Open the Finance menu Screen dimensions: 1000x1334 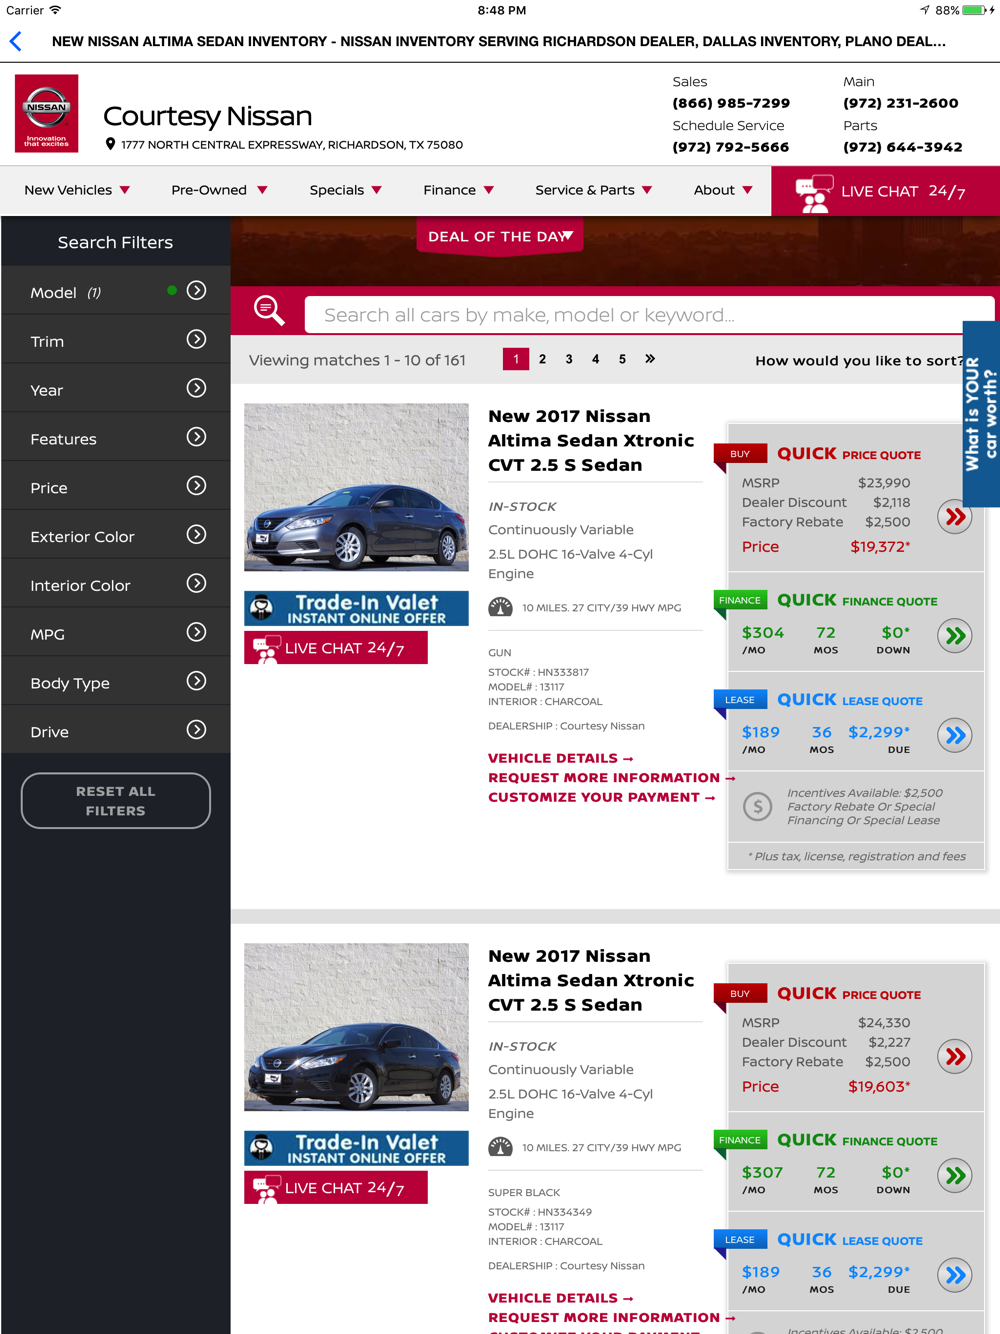(458, 190)
